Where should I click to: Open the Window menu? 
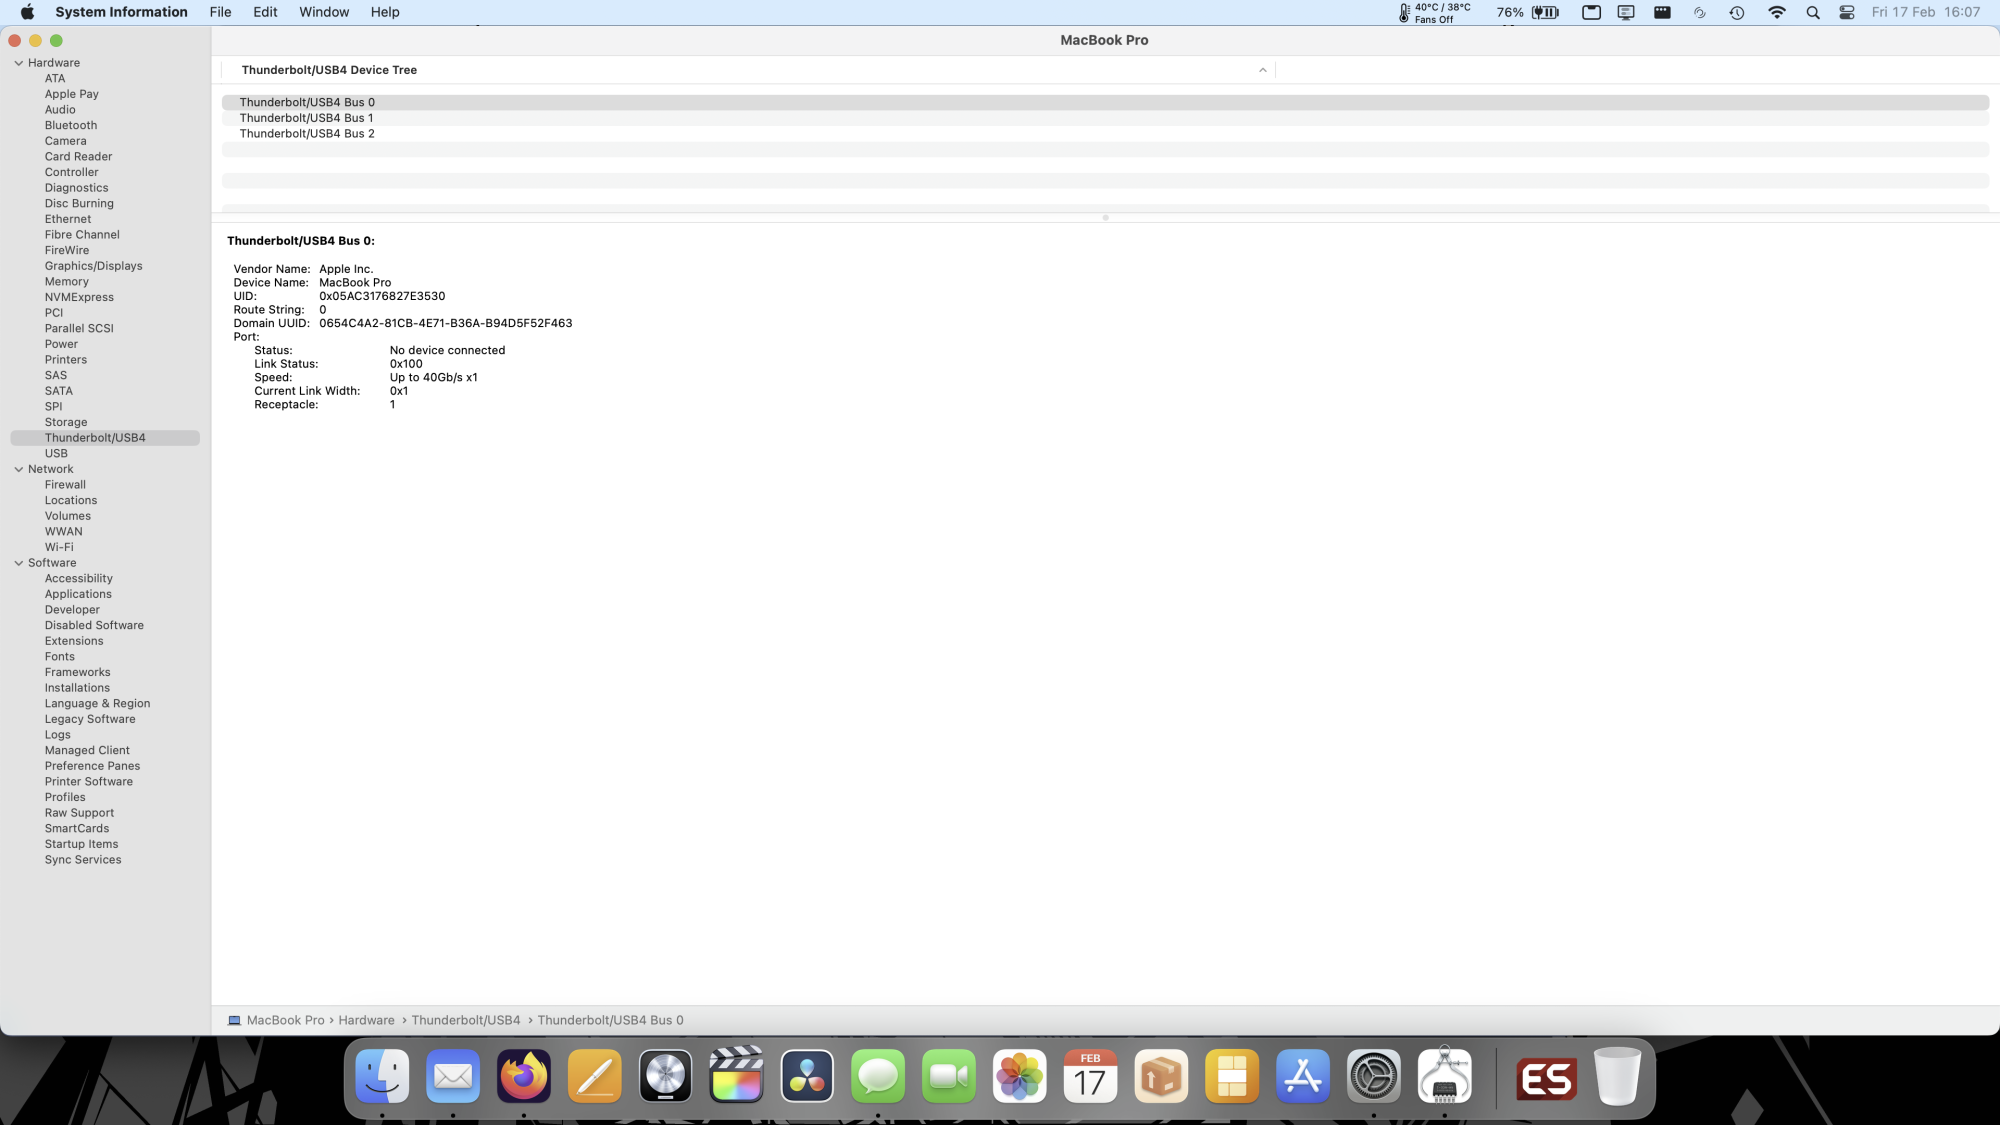[324, 12]
